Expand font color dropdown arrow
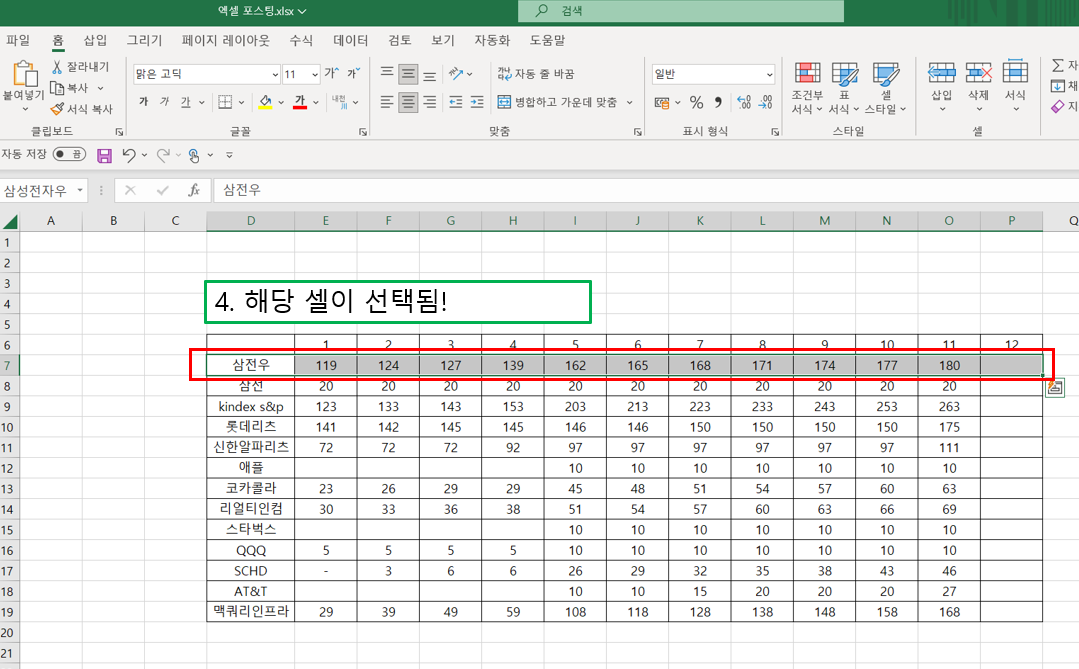The width and height of the screenshot is (1079, 669). pyautogui.click(x=316, y=102)
